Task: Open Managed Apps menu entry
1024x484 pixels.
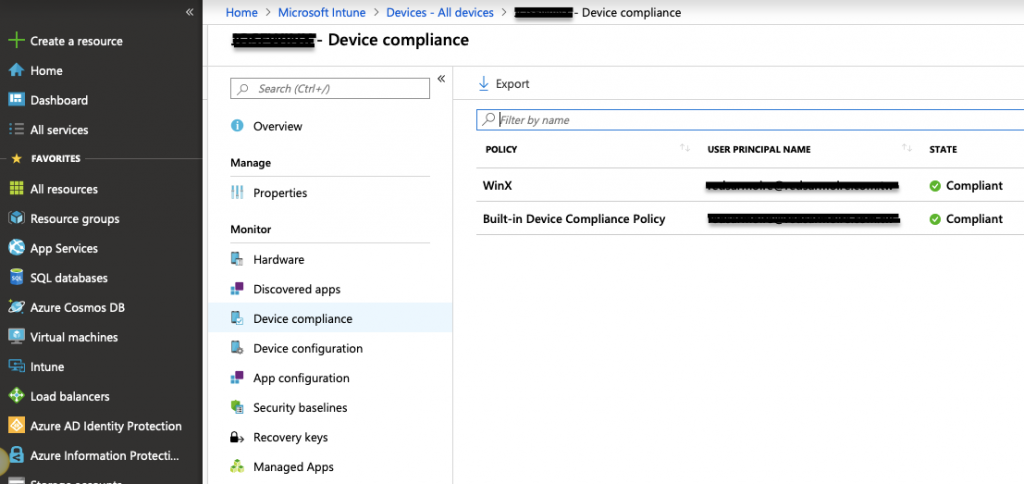Action: point(293,467)
